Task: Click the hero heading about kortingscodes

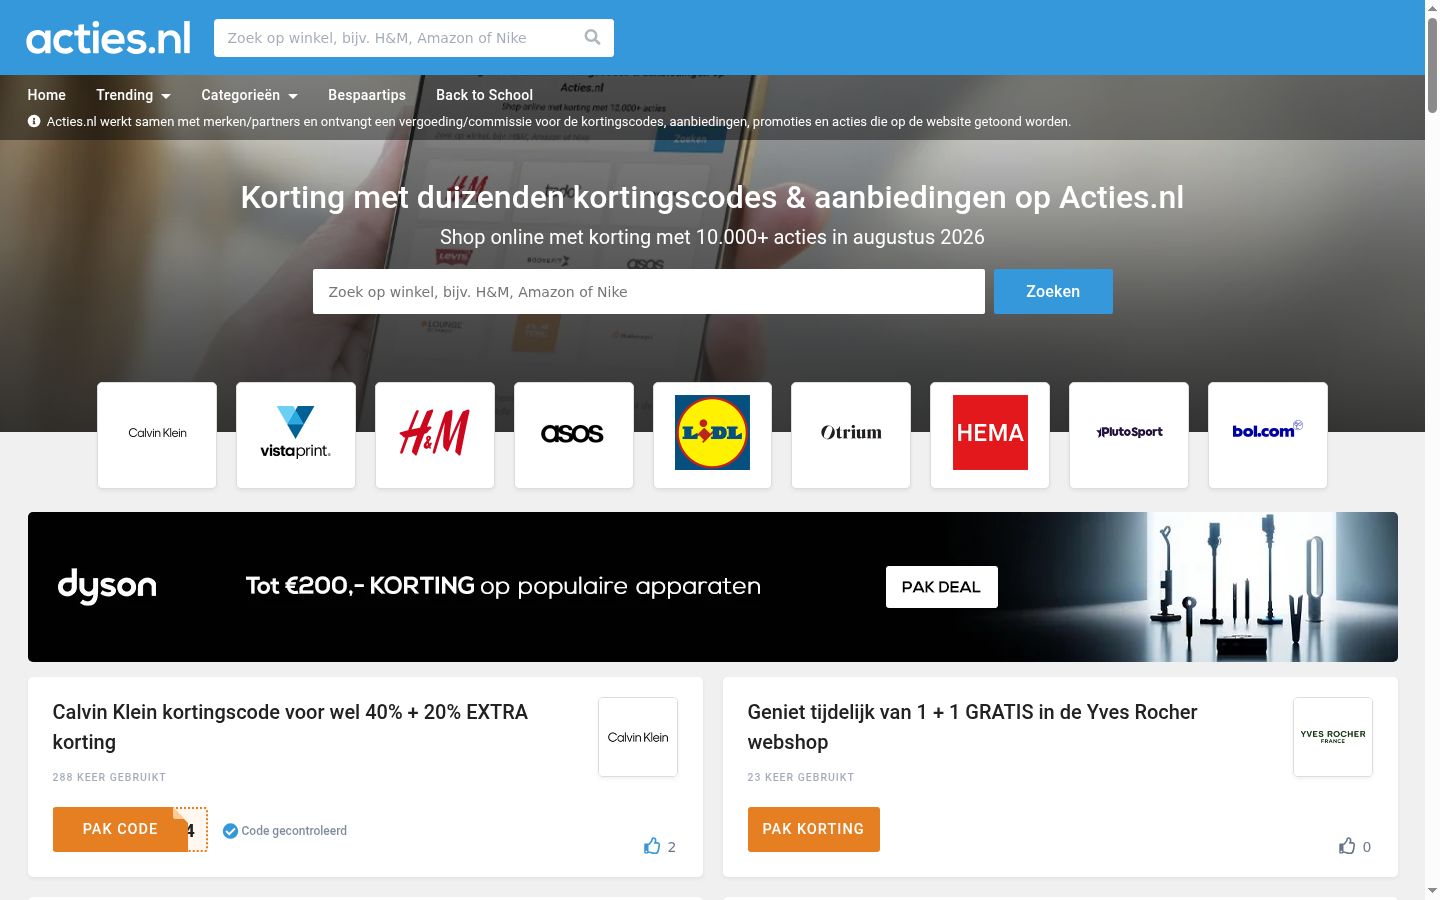Action: [x=712, y=197]
